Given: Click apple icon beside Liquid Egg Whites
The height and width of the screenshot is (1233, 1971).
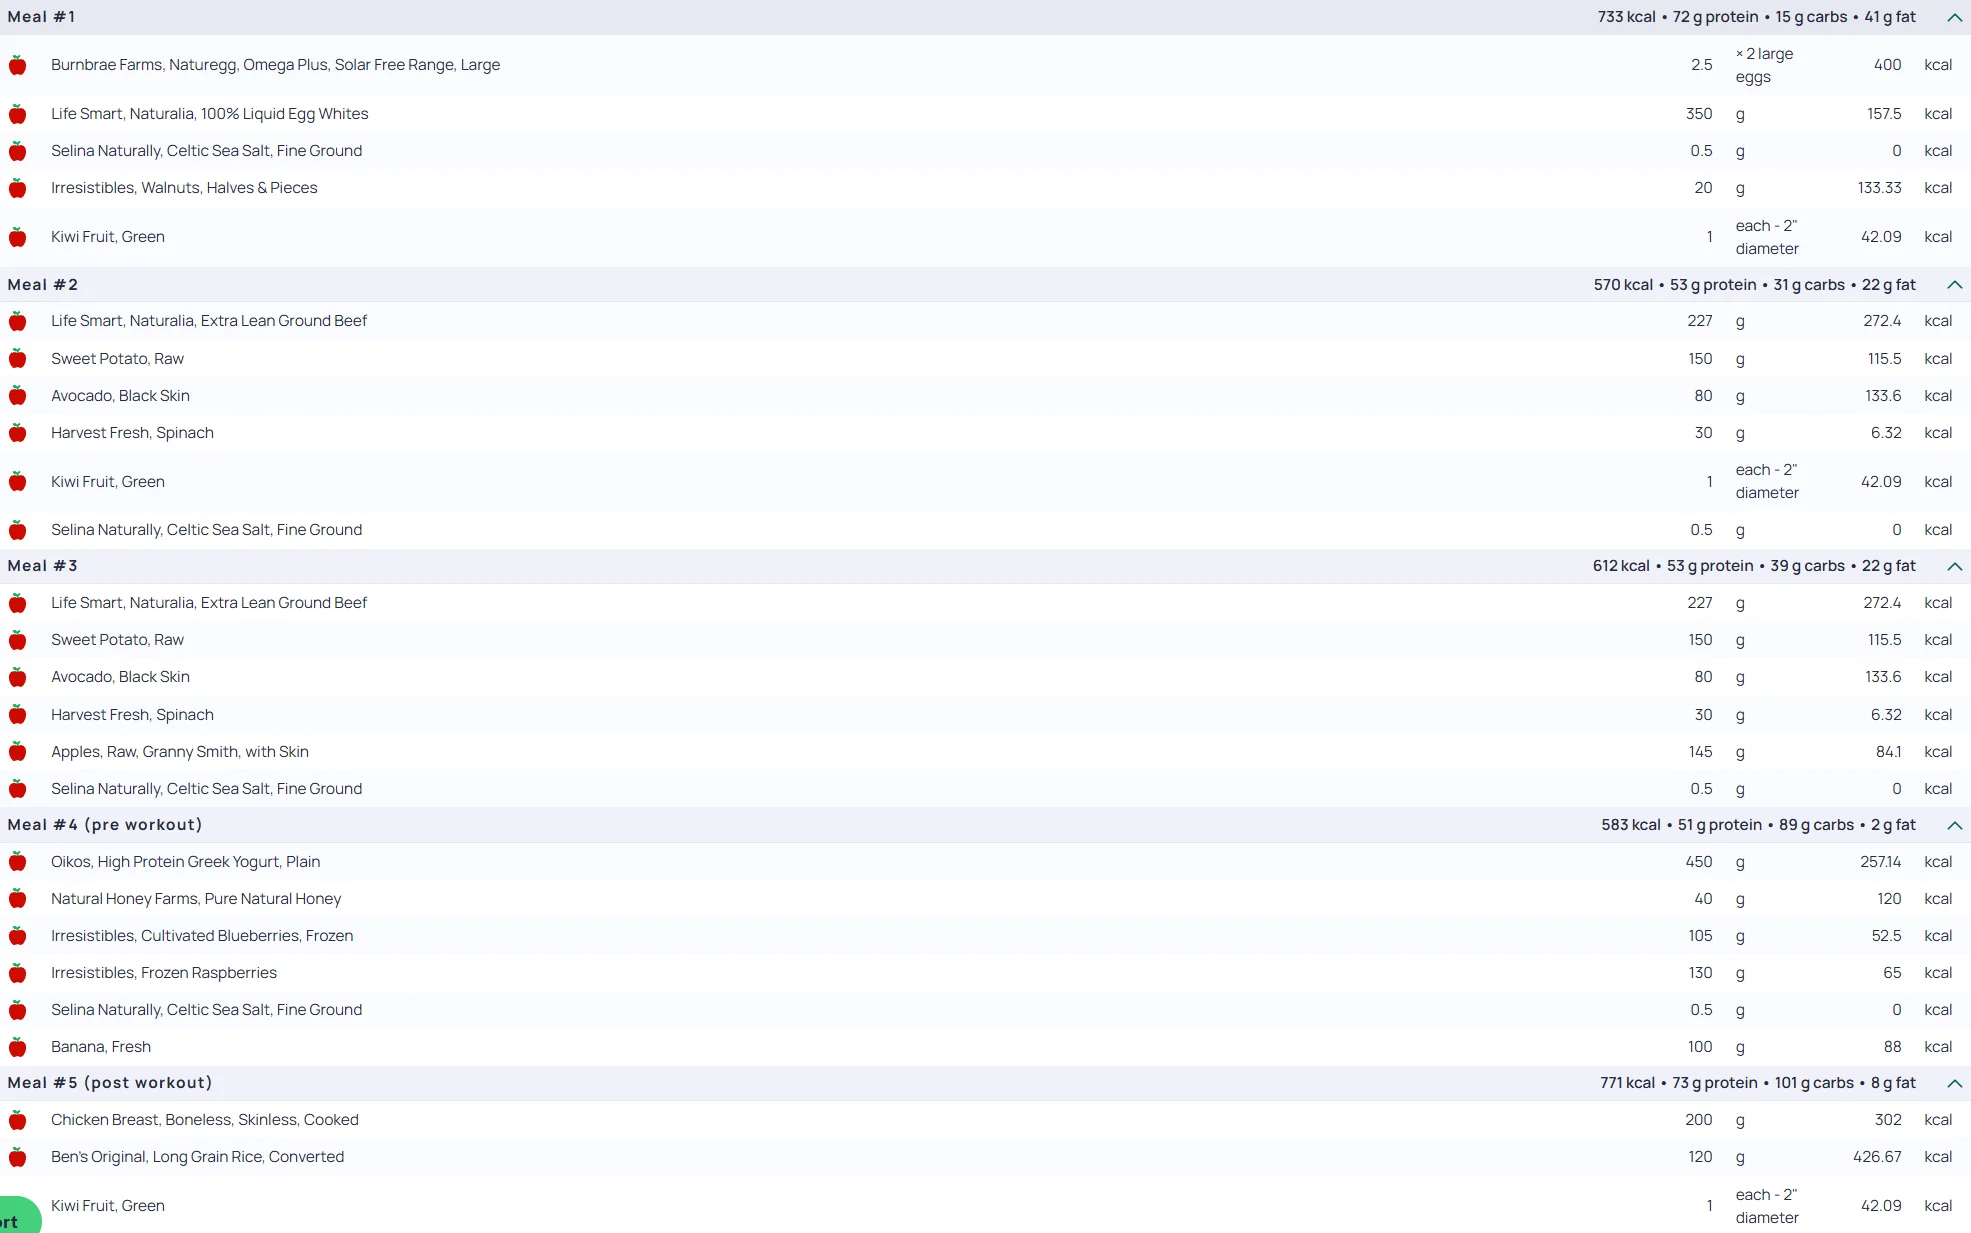Looking at the screenshot, I should (18, 114).
